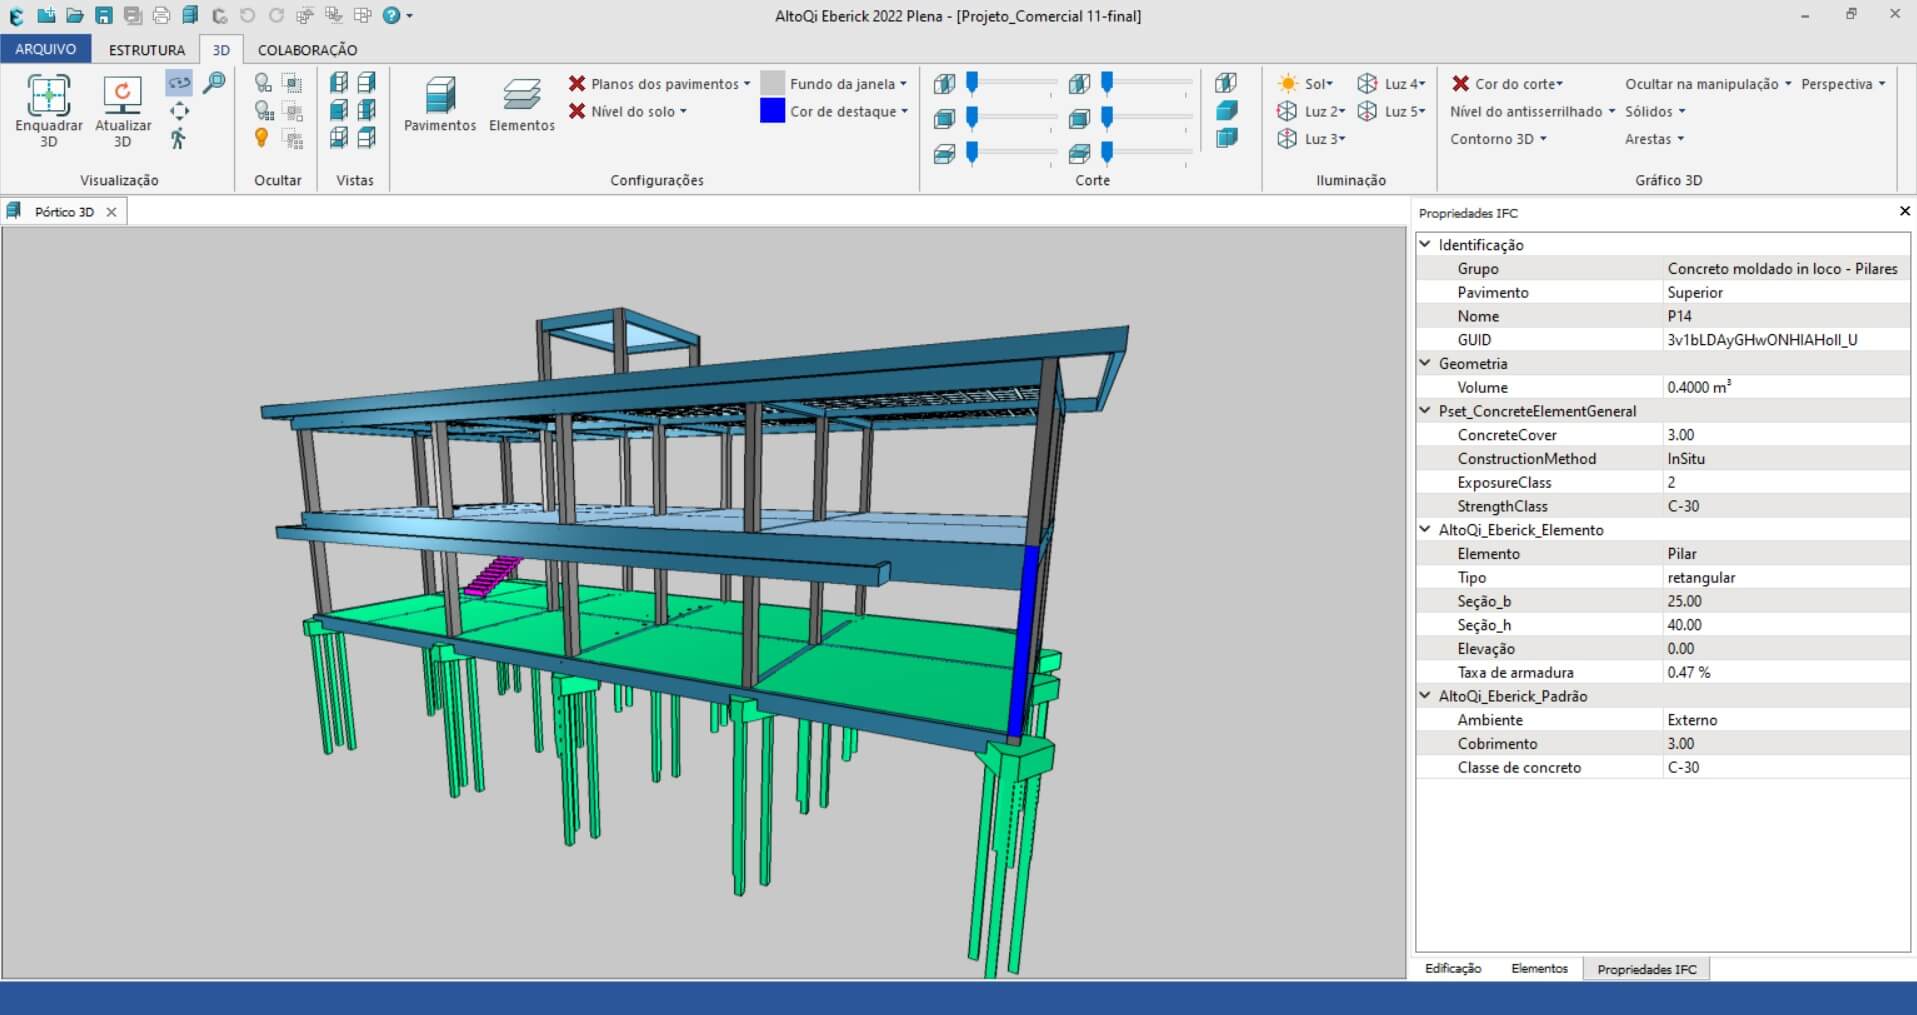Open the Elementos layers settings

tap(521, 104)
